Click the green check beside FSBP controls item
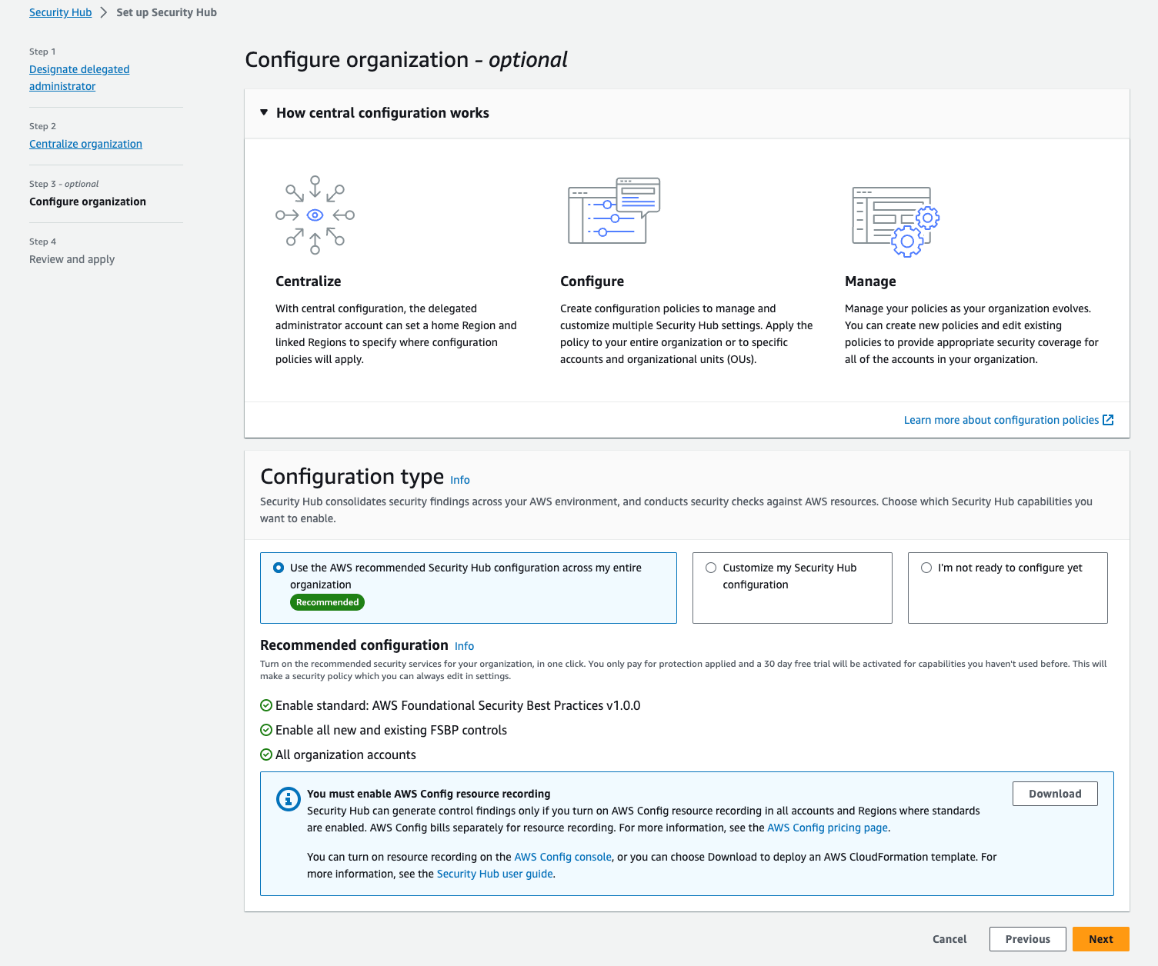The image size is (1158, 966). point(266,730)
